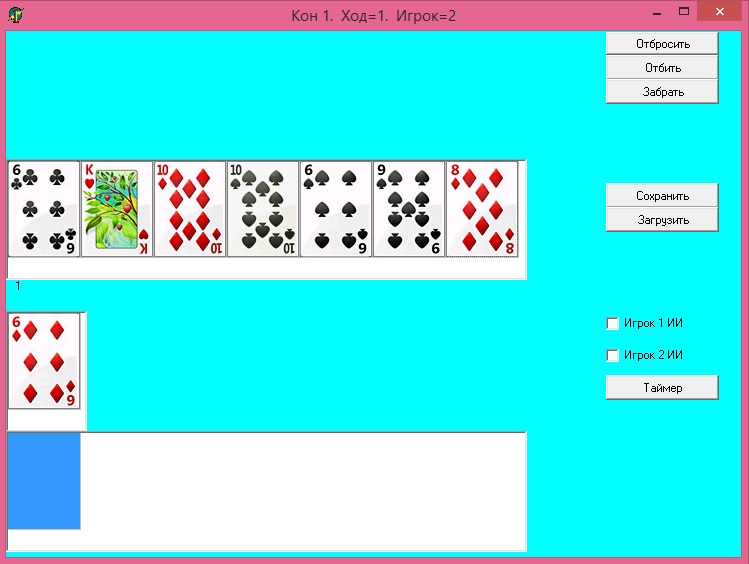
Task: Click the Отбить button
Action: click(662, 67)
